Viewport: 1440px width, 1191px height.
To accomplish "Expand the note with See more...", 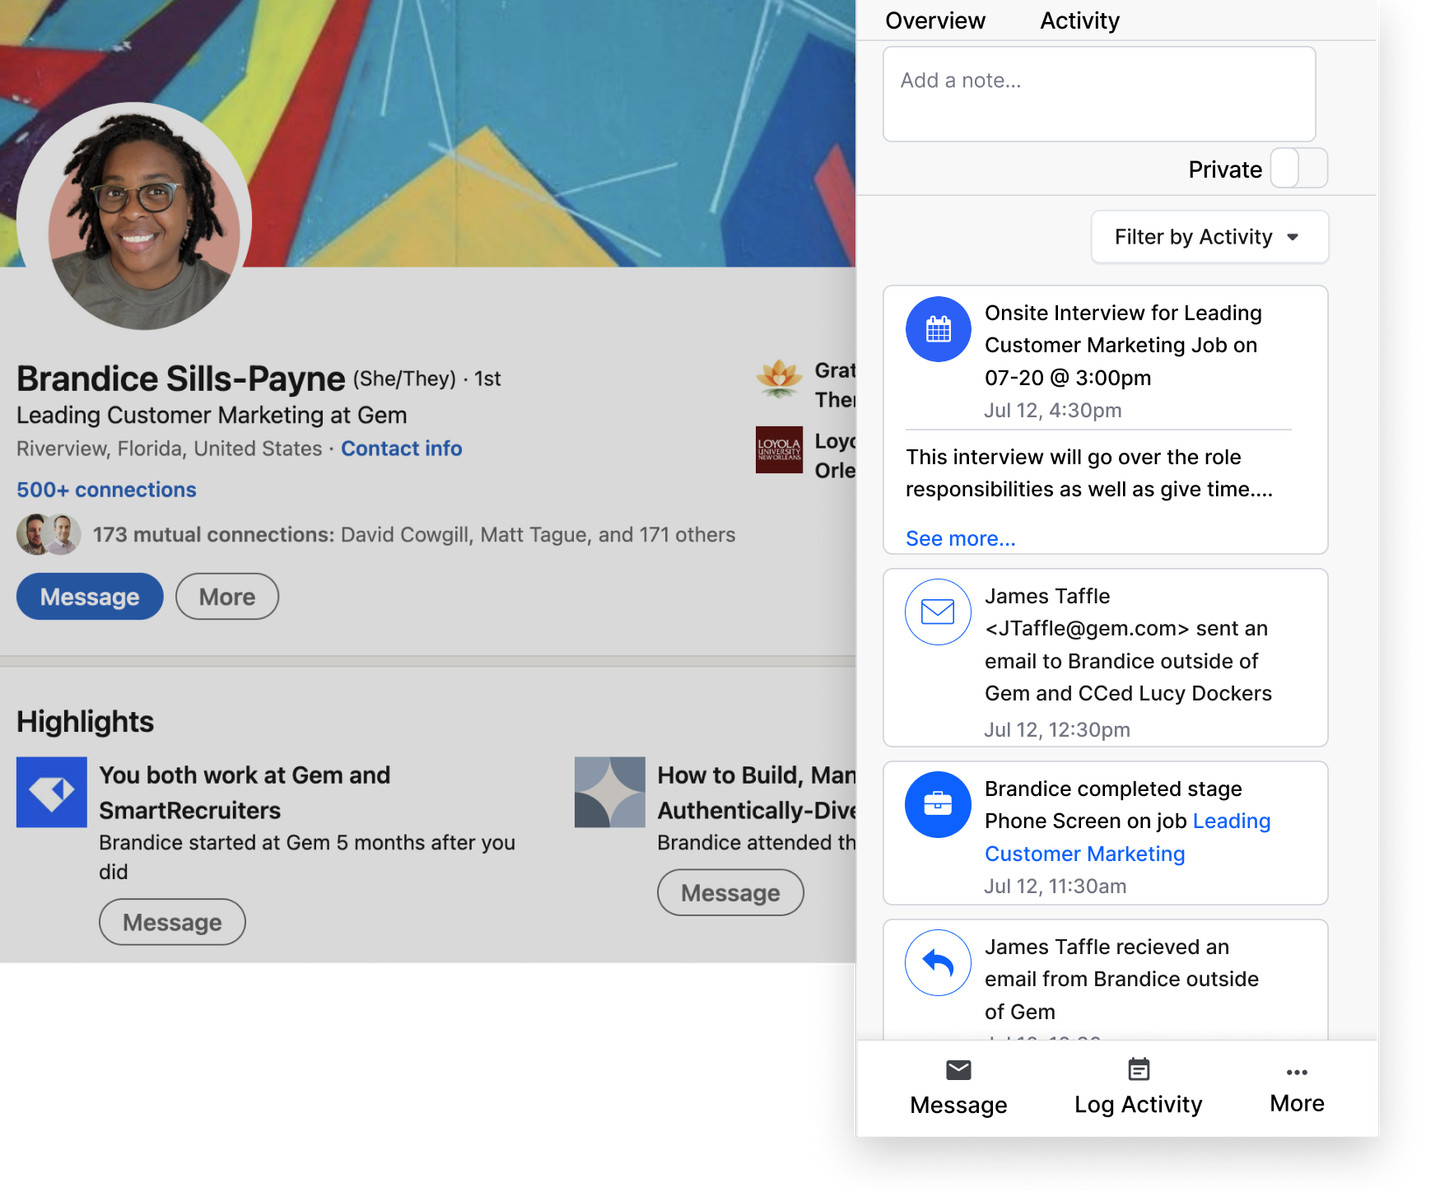I will pos(960,538).
